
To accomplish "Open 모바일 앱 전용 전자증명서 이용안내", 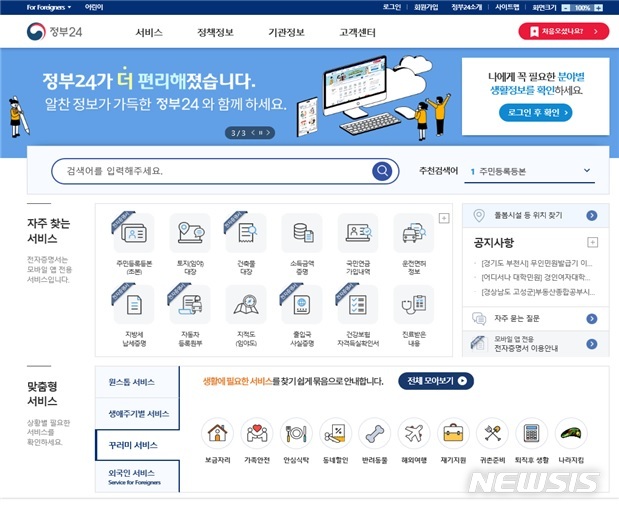I will (x=535, y=344).
